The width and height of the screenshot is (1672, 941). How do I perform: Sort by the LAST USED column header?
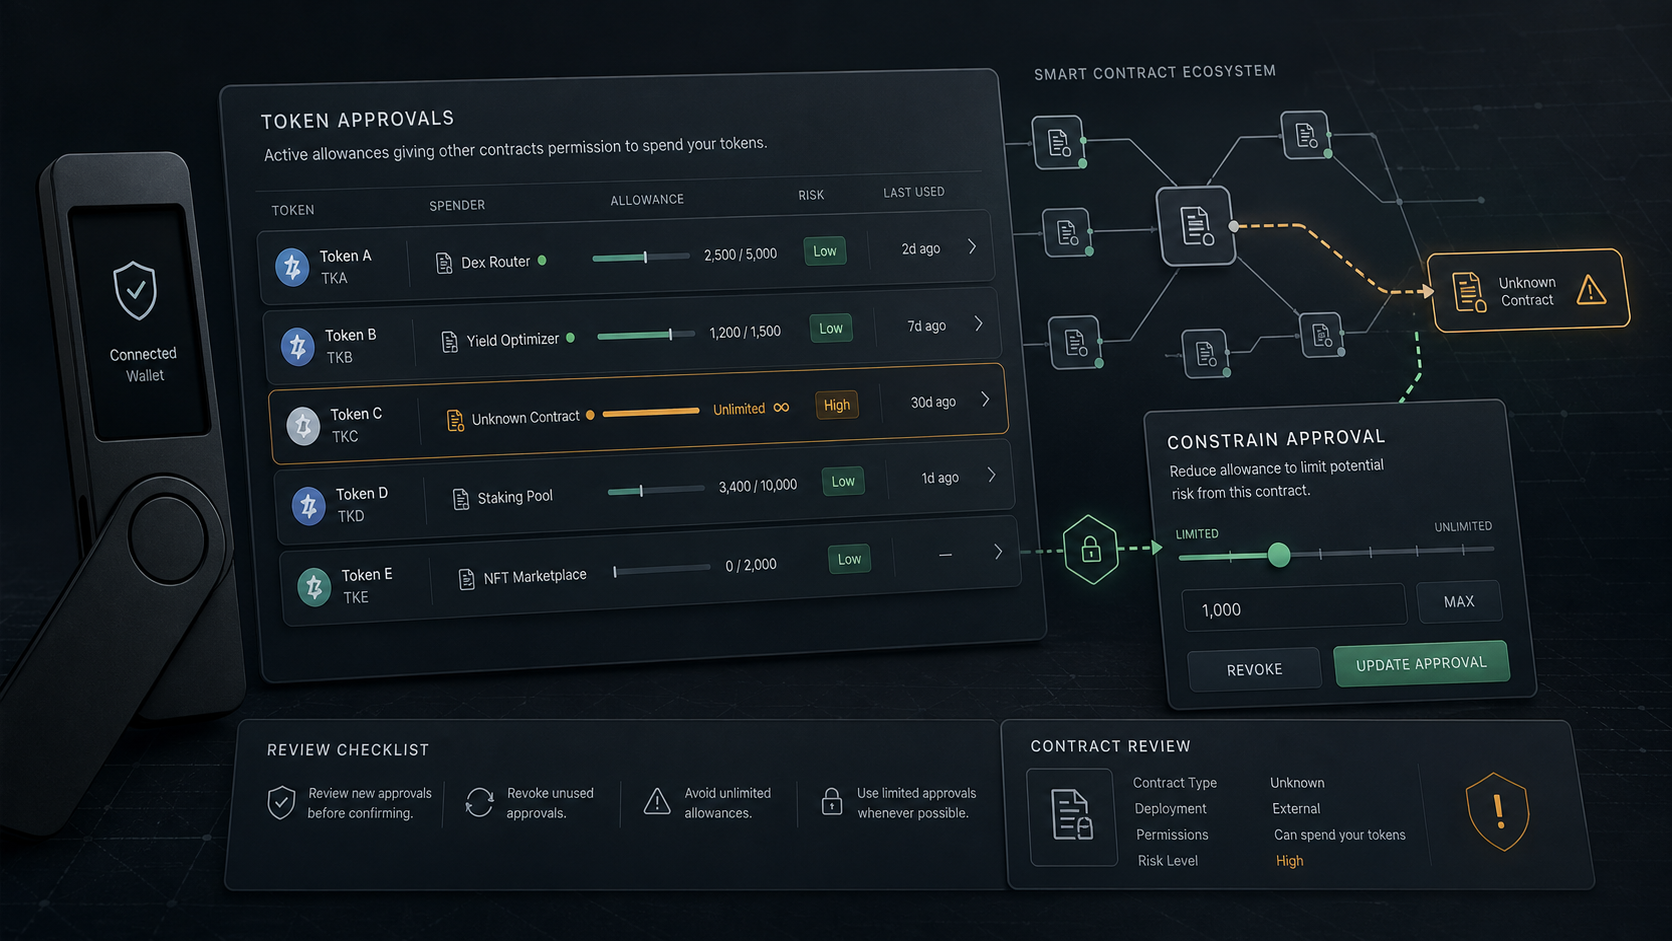[914, 192]
